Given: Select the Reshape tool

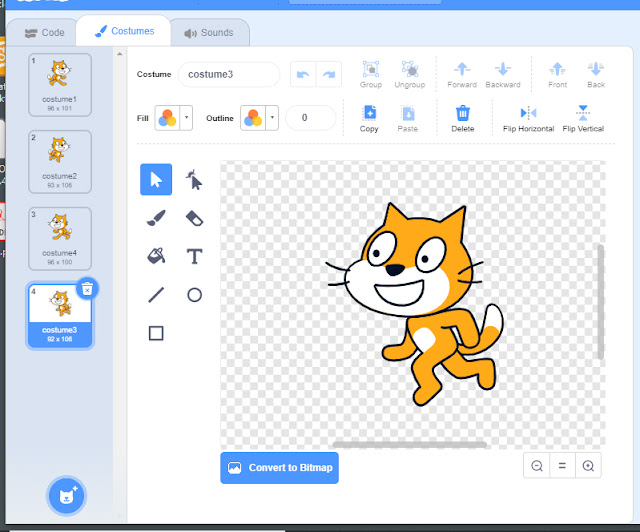Looking at the screenshot, I should 194,180.
